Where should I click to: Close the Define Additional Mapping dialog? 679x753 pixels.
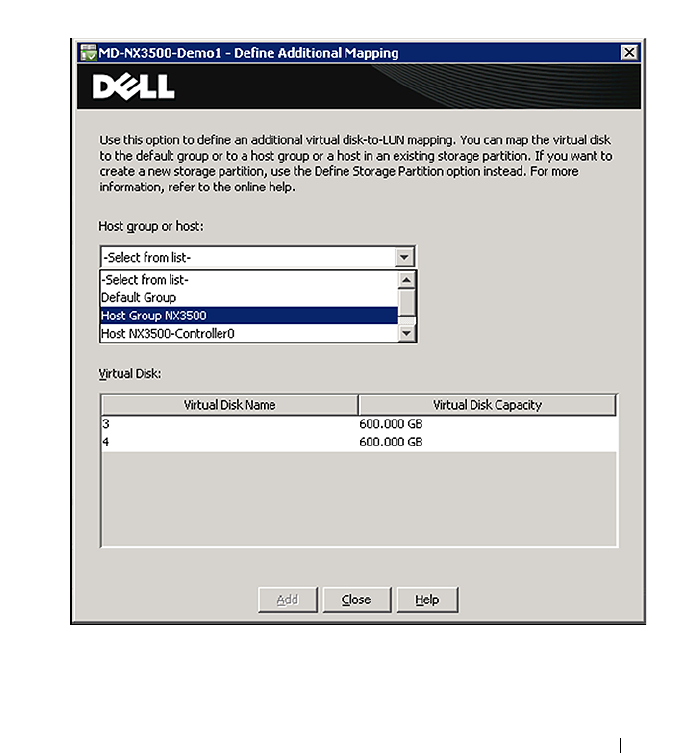coord(629,52)
